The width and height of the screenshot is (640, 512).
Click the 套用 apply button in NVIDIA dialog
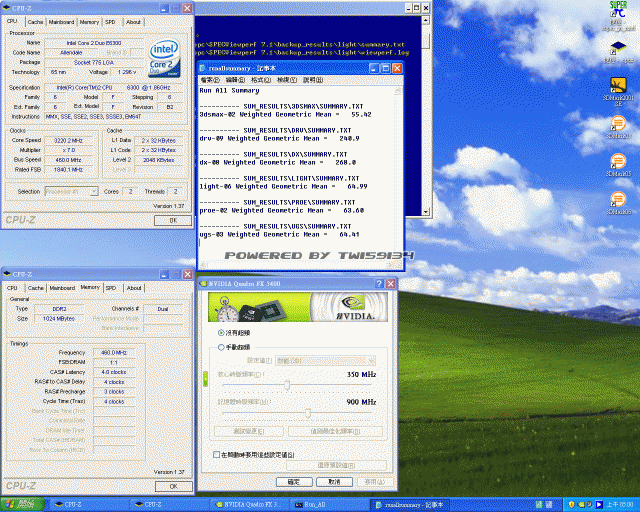[x=374, y=482]
